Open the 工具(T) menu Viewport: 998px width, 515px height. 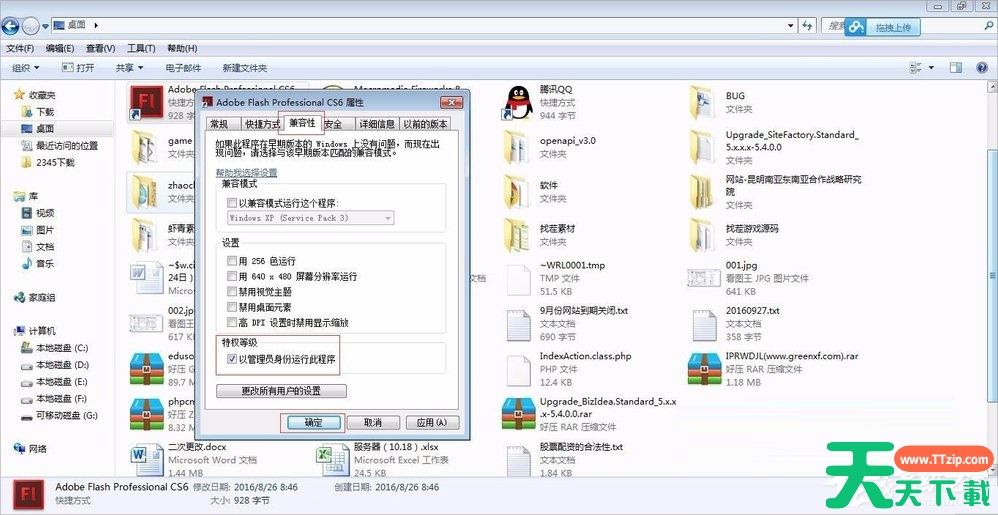[141, 48]
